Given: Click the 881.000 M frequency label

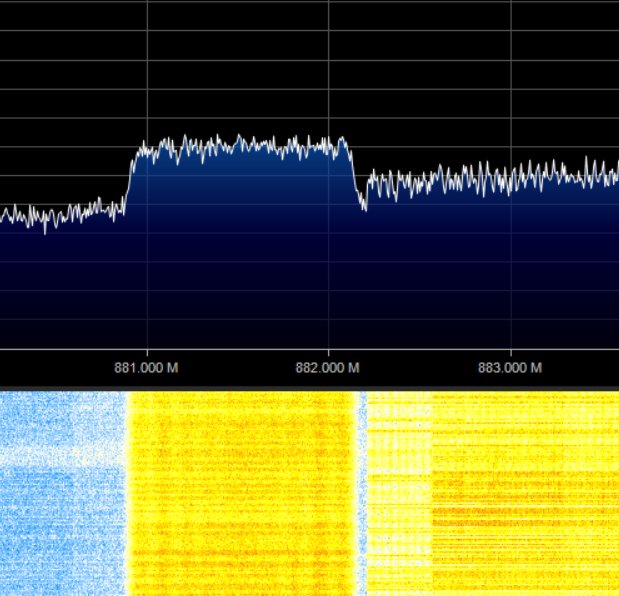Looking at the screenshot, I should pos(146,368).
